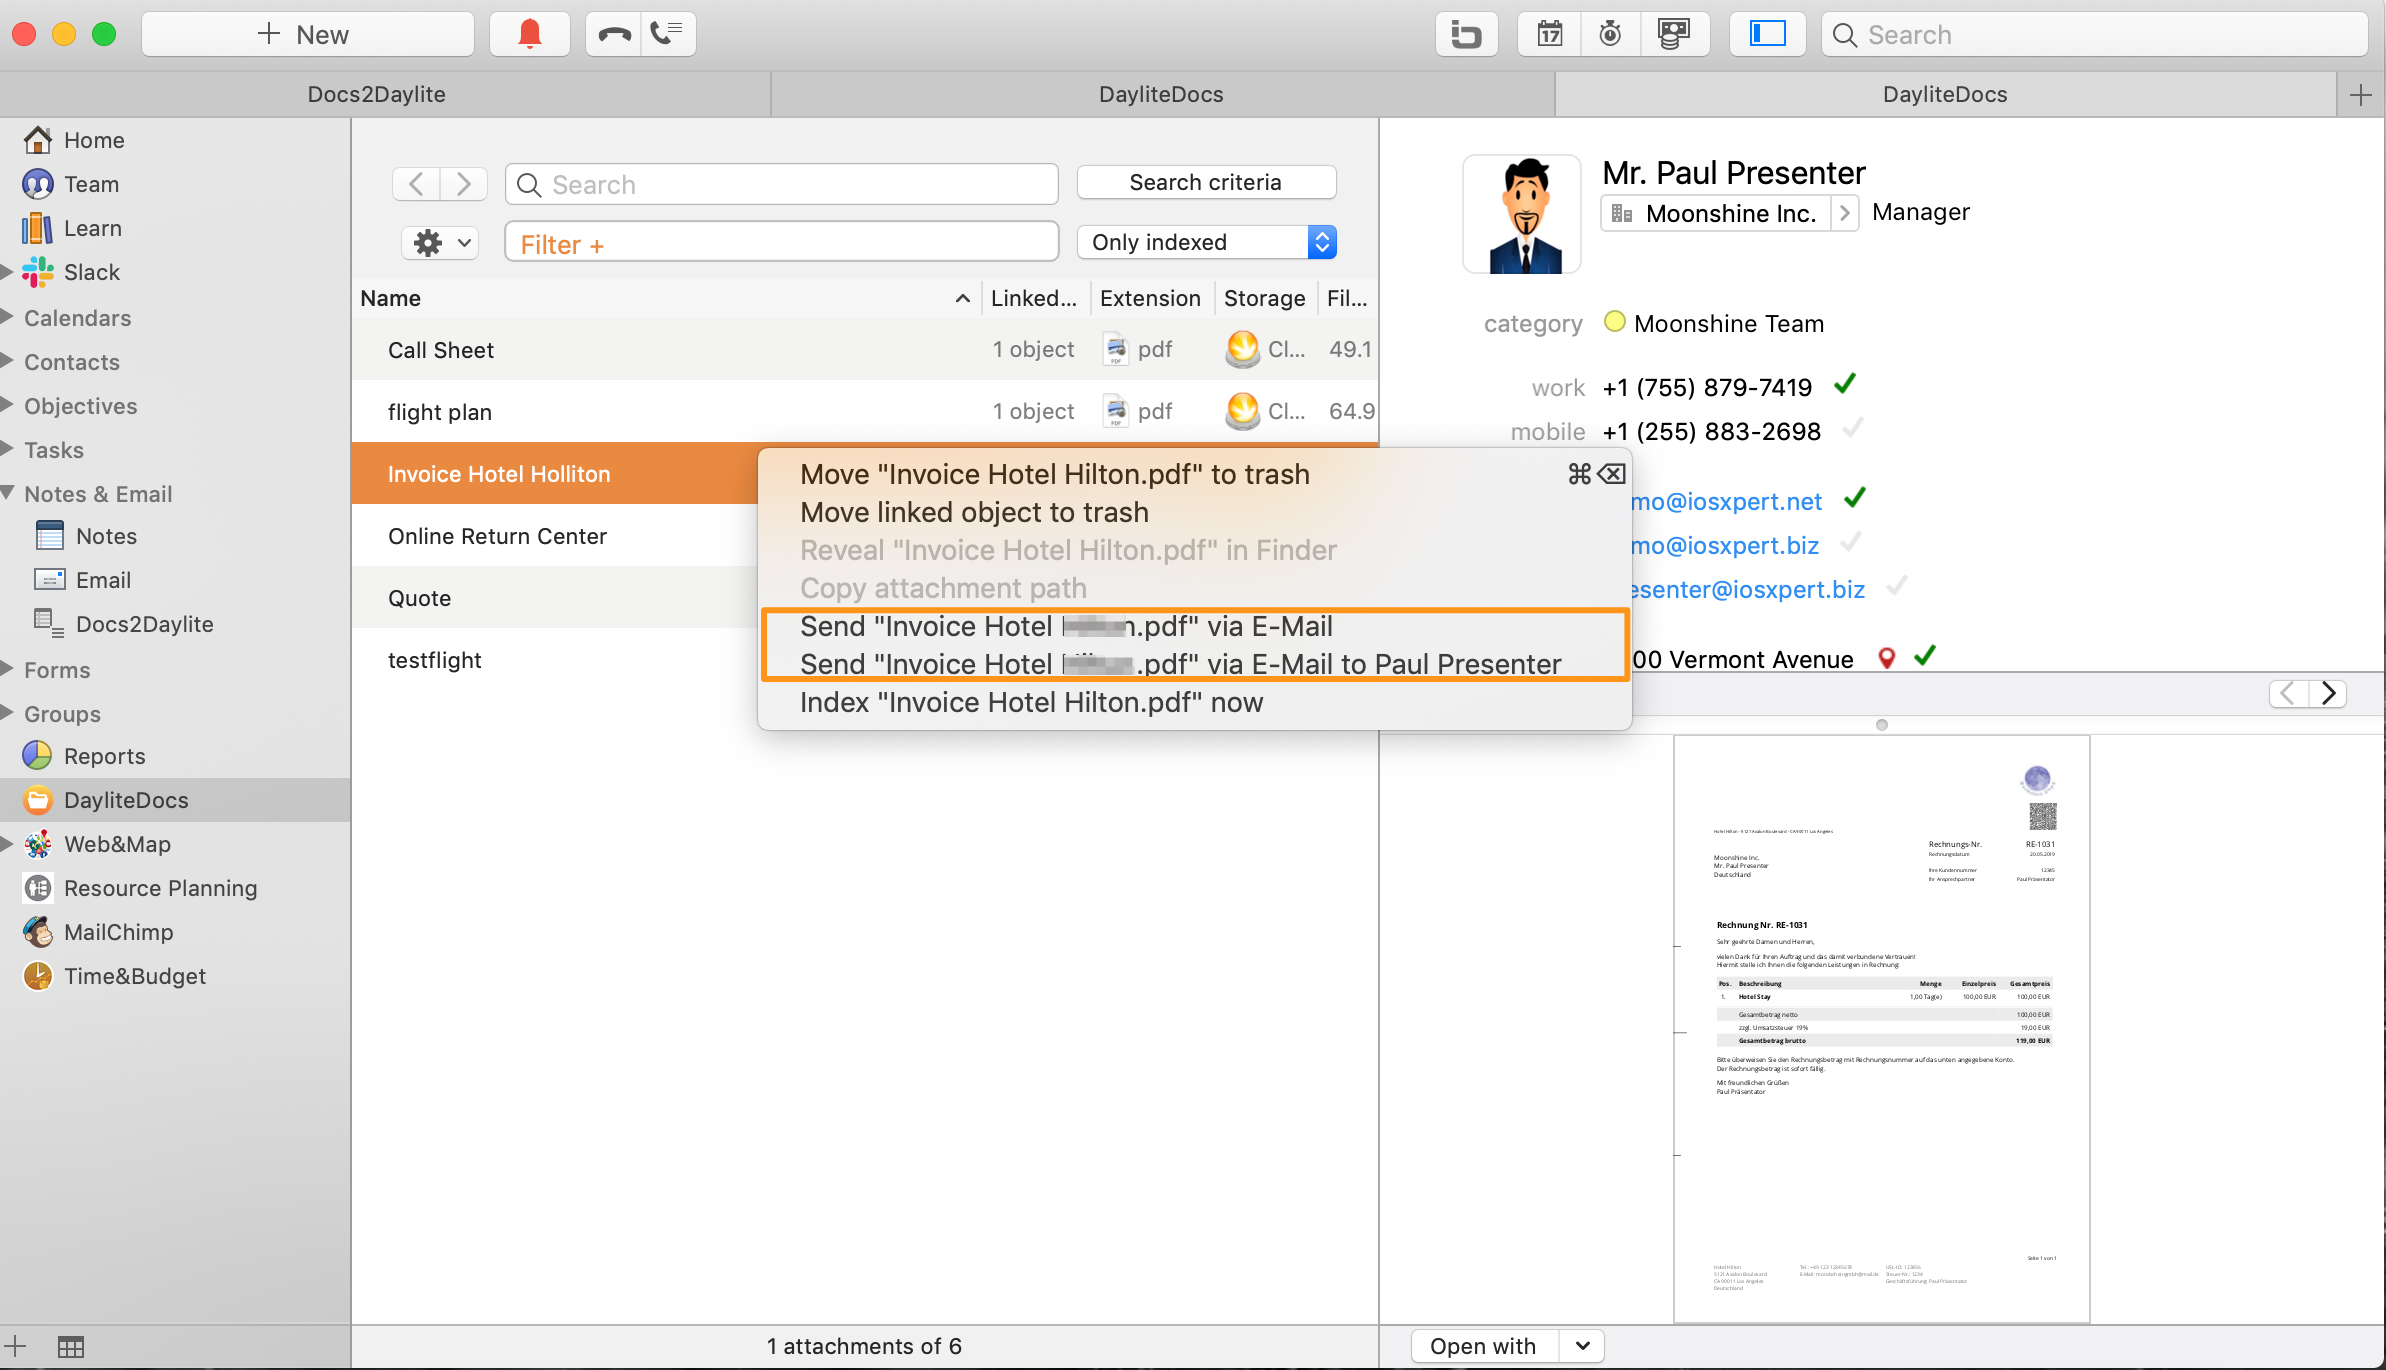This screenshot has width=2386, height=1370.
Task: Sort the list by the Name column
Action: [666, 298]
